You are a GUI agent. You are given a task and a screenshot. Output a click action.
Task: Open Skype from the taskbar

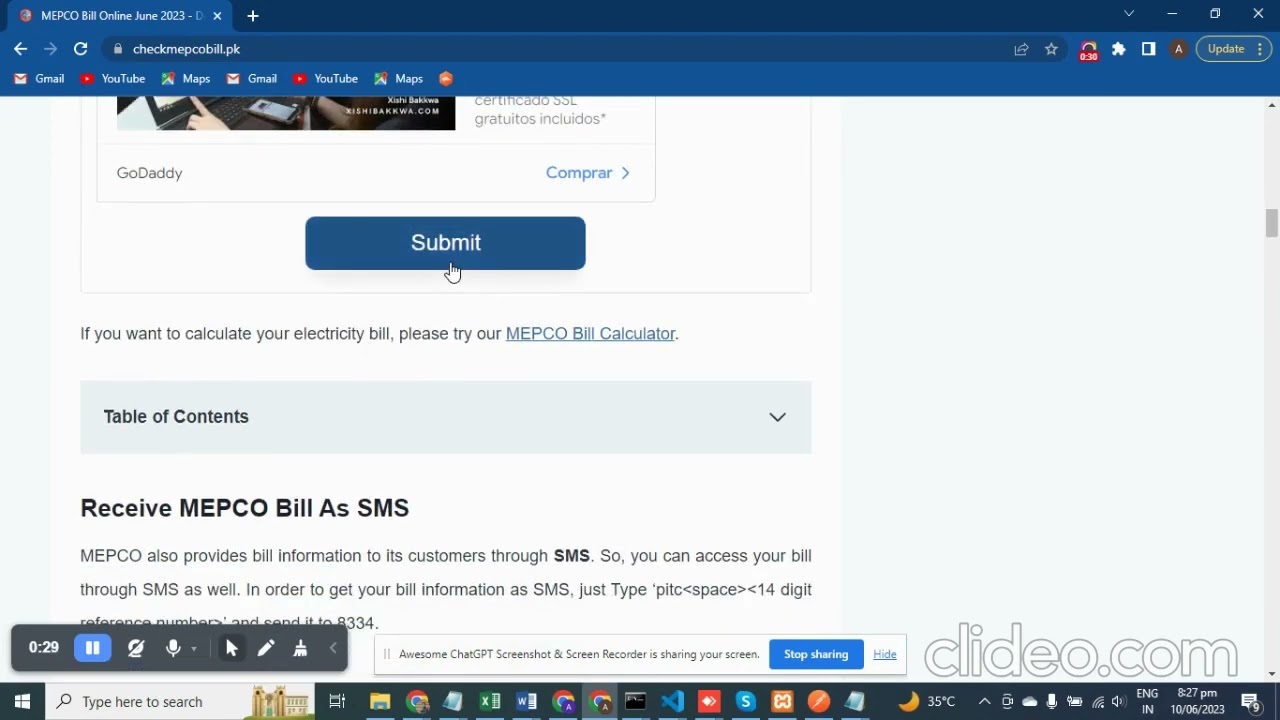(745, 701)
